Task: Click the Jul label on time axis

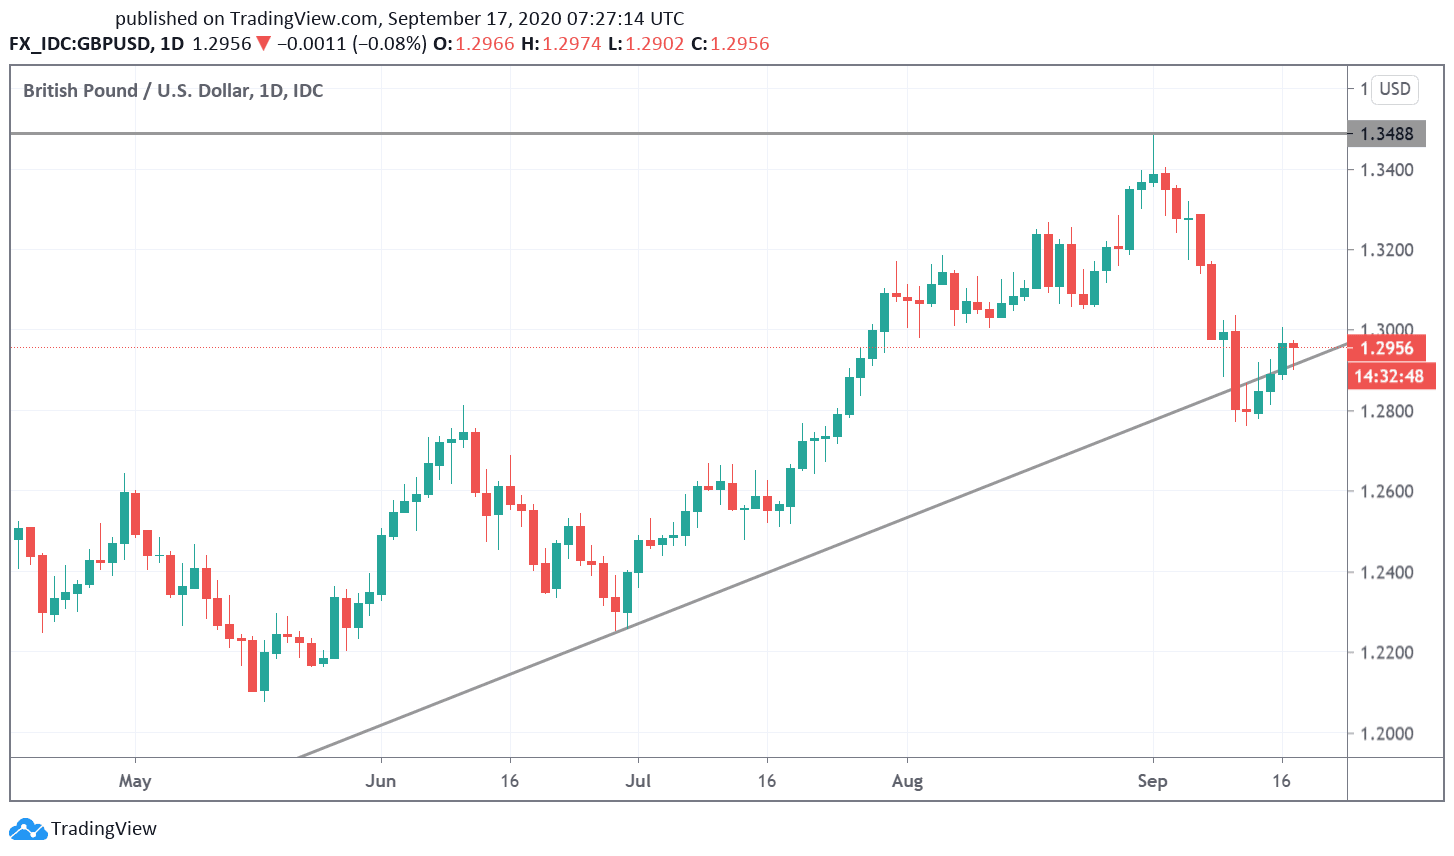Action: pos(638,781)
